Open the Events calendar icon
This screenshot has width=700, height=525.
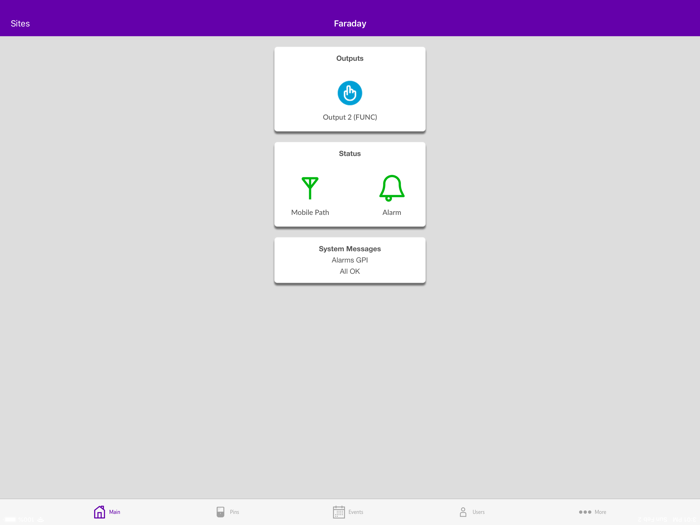[339, 512]
